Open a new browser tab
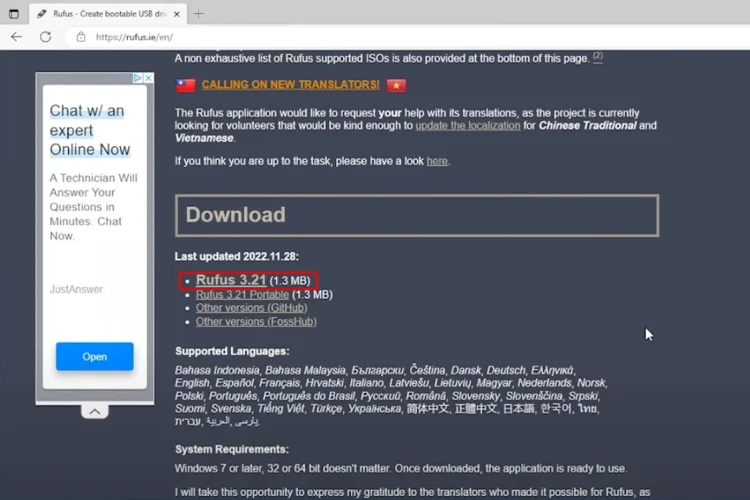Image resolution: width=750 pixels, height=500 pixels. [x=198, y=13]
